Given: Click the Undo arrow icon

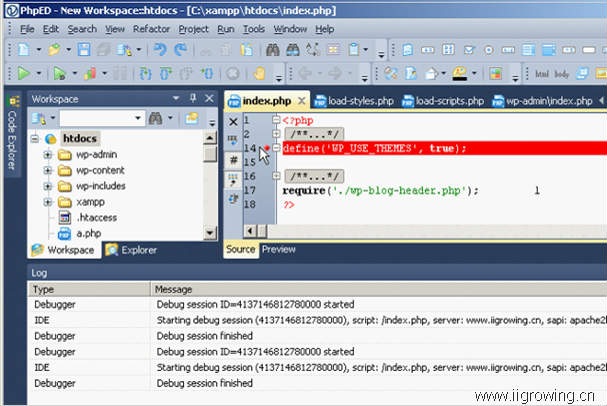Looking at the screenshot, I should (160, 50).
